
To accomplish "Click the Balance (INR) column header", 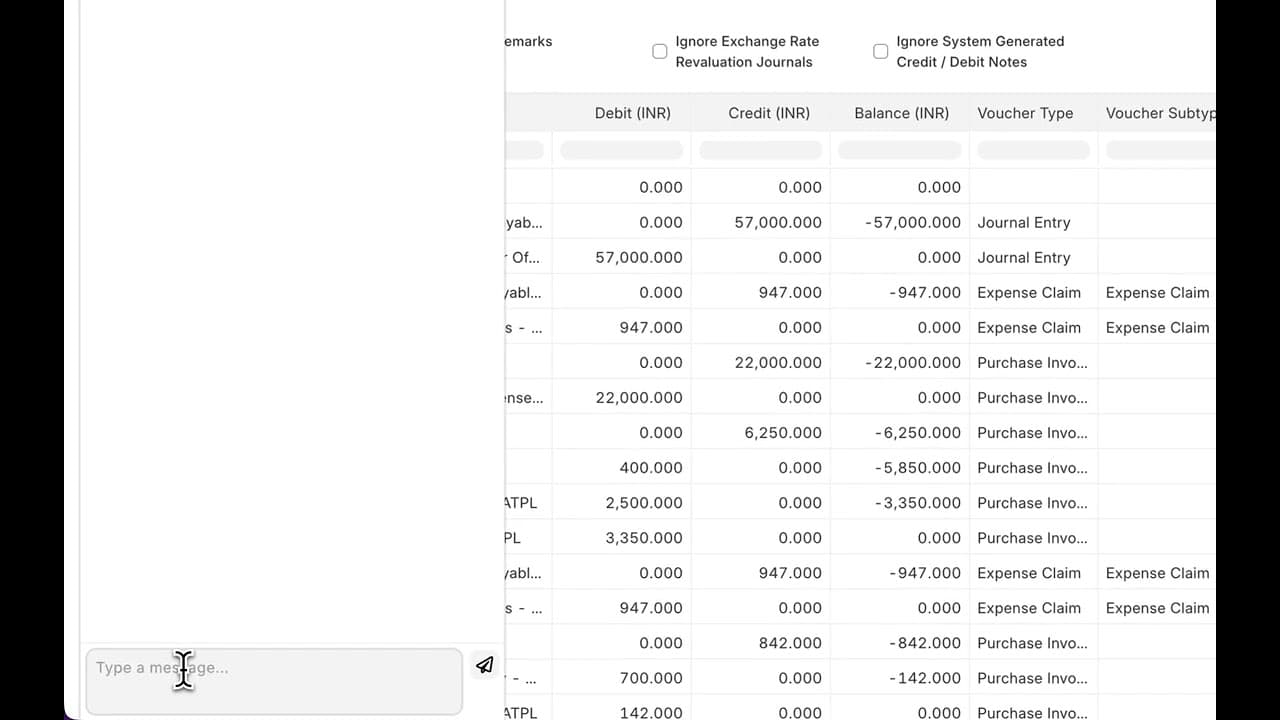I will [901, 113].
